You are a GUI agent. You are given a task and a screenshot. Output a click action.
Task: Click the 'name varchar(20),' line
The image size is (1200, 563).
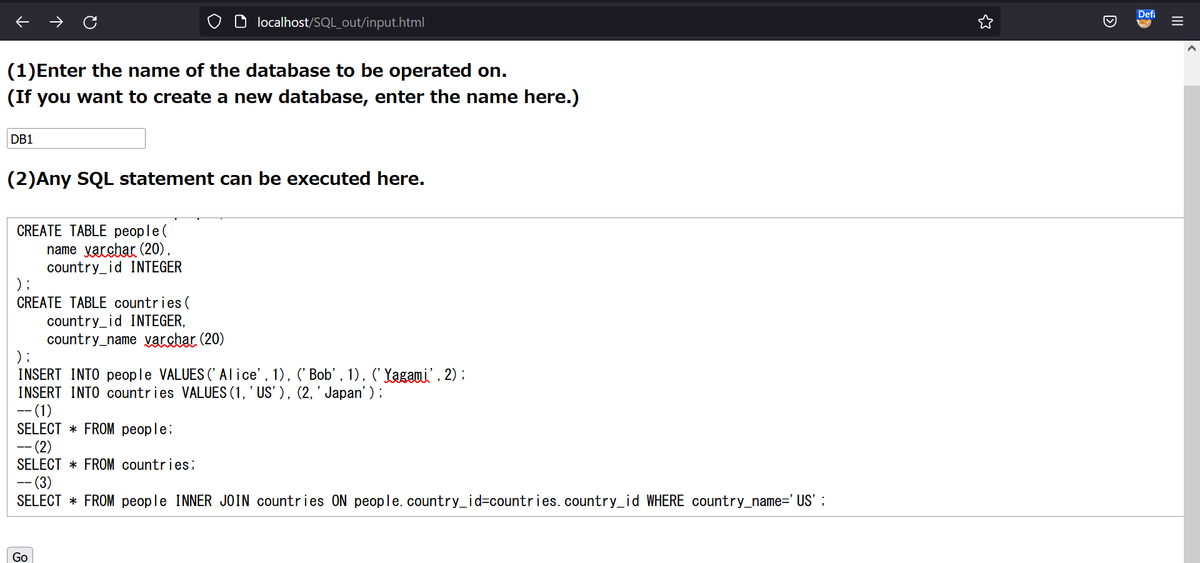click(110, 249)
